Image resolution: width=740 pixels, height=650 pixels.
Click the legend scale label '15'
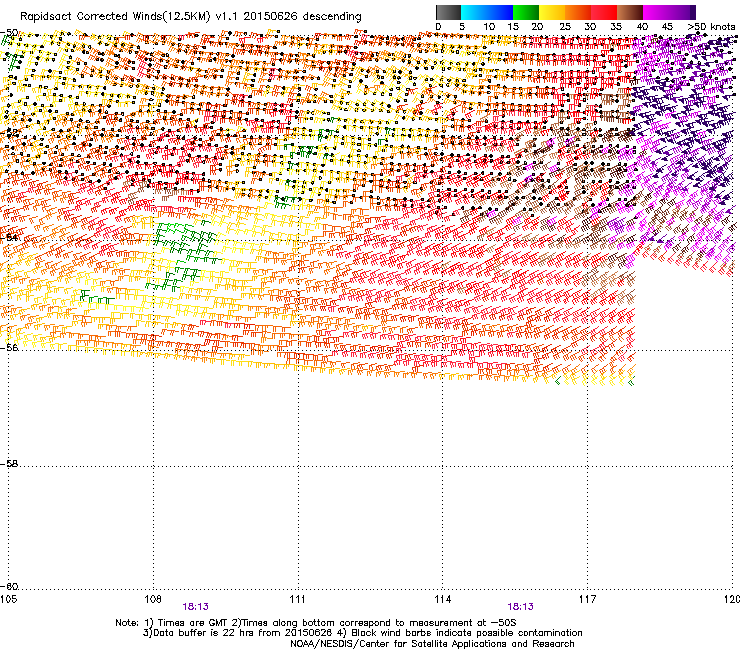point(513,27)
